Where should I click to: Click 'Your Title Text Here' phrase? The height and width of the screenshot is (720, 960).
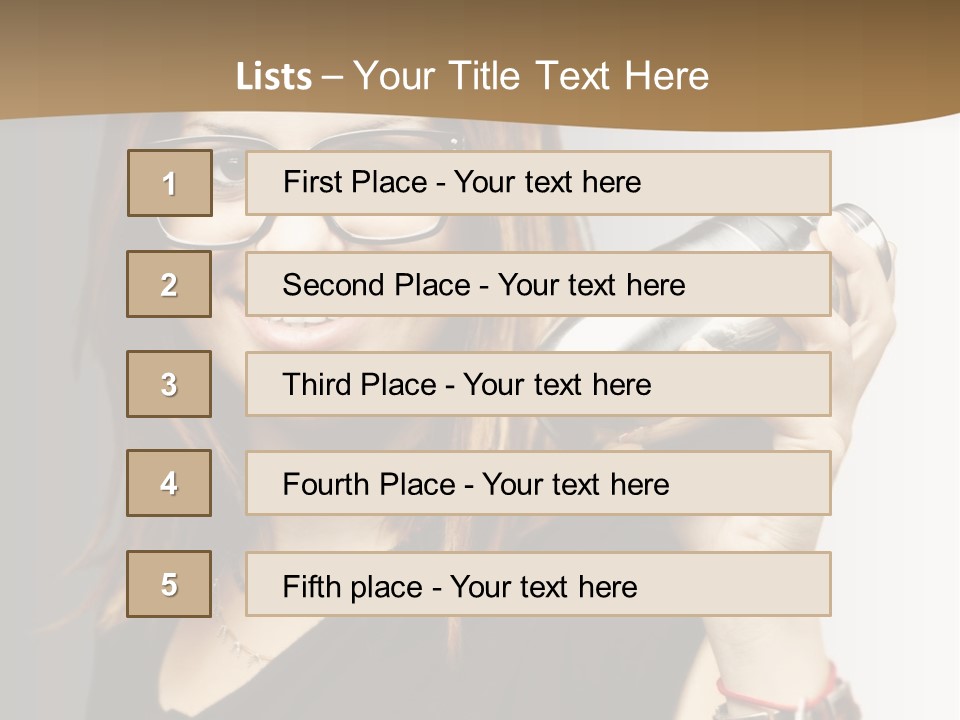click(531, 76)
